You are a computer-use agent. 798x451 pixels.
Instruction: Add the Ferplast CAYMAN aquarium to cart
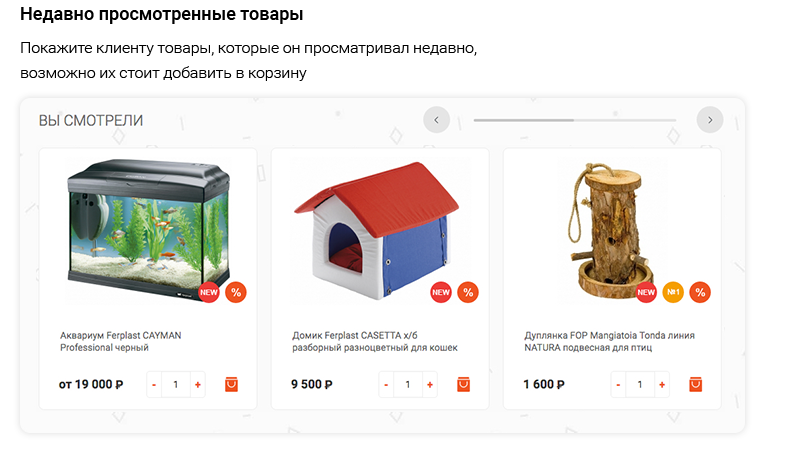pos(231,384)
